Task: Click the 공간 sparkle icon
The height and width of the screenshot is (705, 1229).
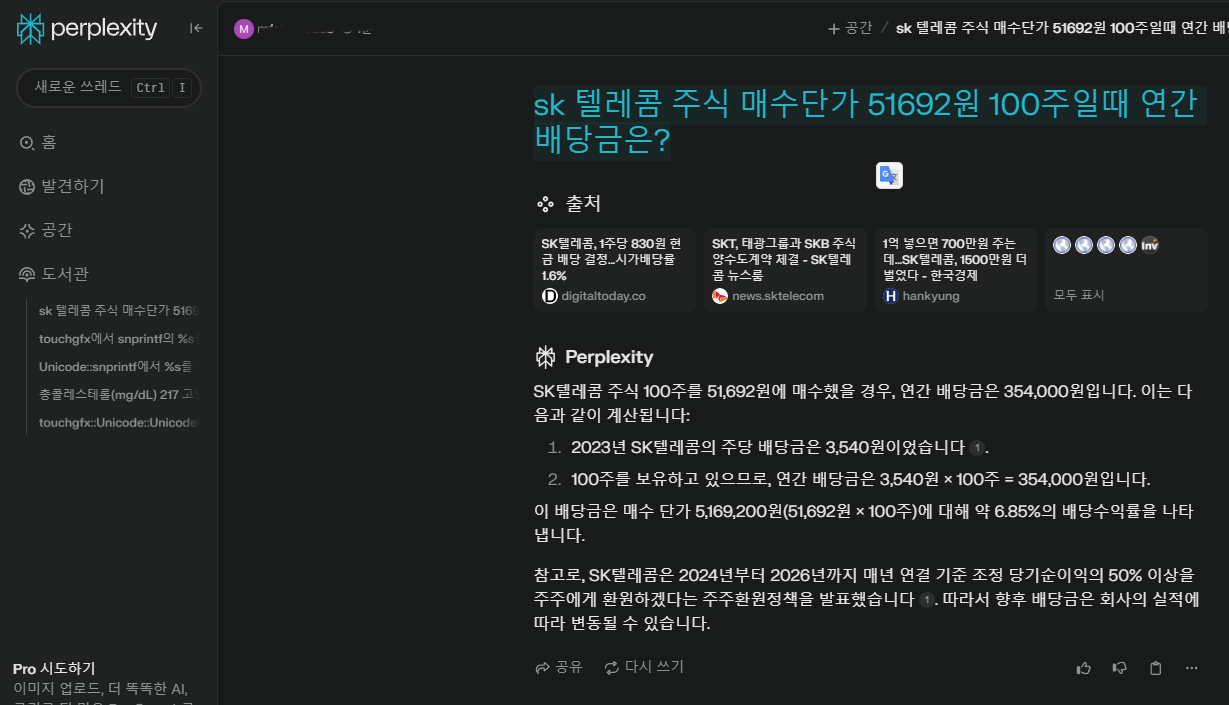Action: [27, 231]
